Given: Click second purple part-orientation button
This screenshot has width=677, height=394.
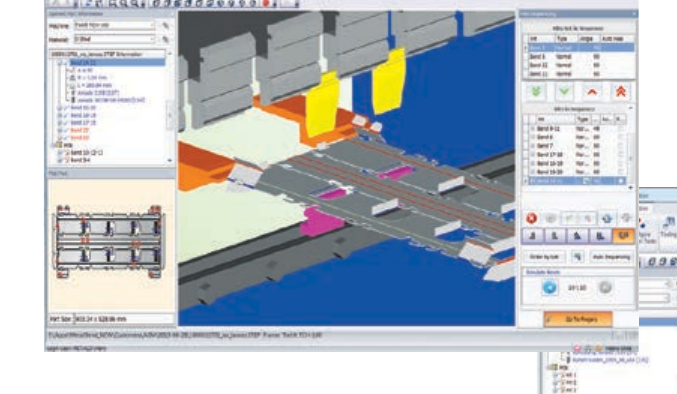Looking at the screenshot, I should pyautogui.click(x=555, y=236).
